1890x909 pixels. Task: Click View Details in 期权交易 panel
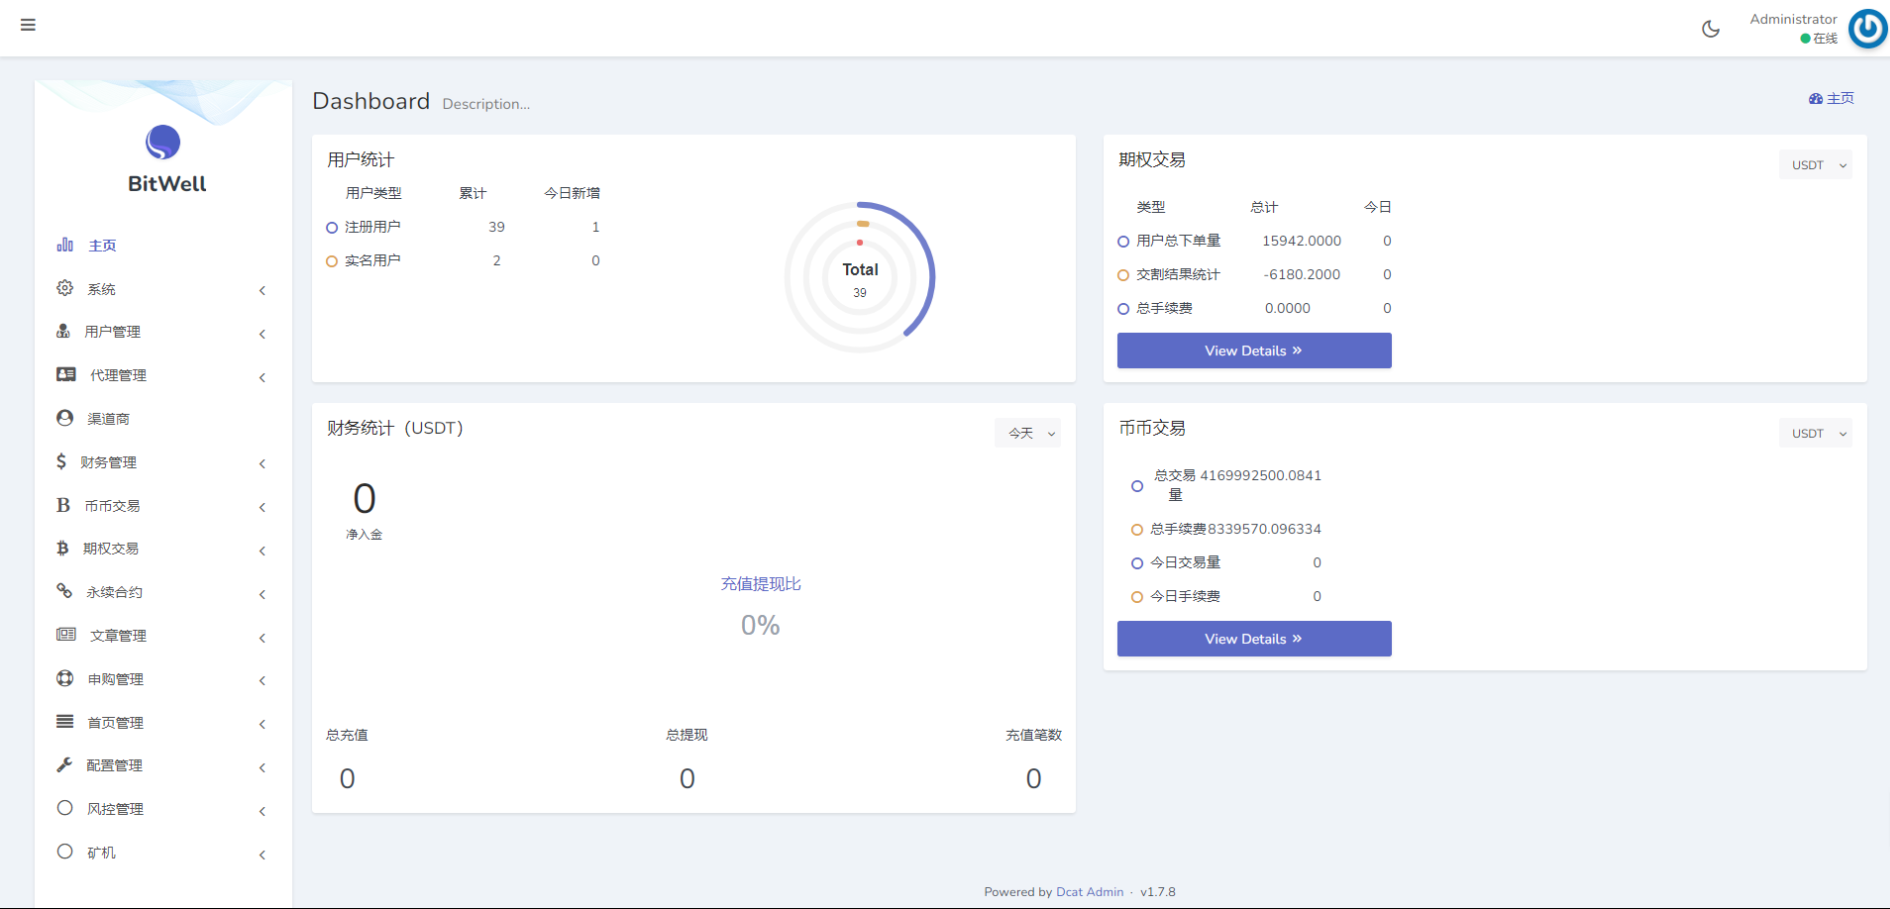coord(1253,350)
